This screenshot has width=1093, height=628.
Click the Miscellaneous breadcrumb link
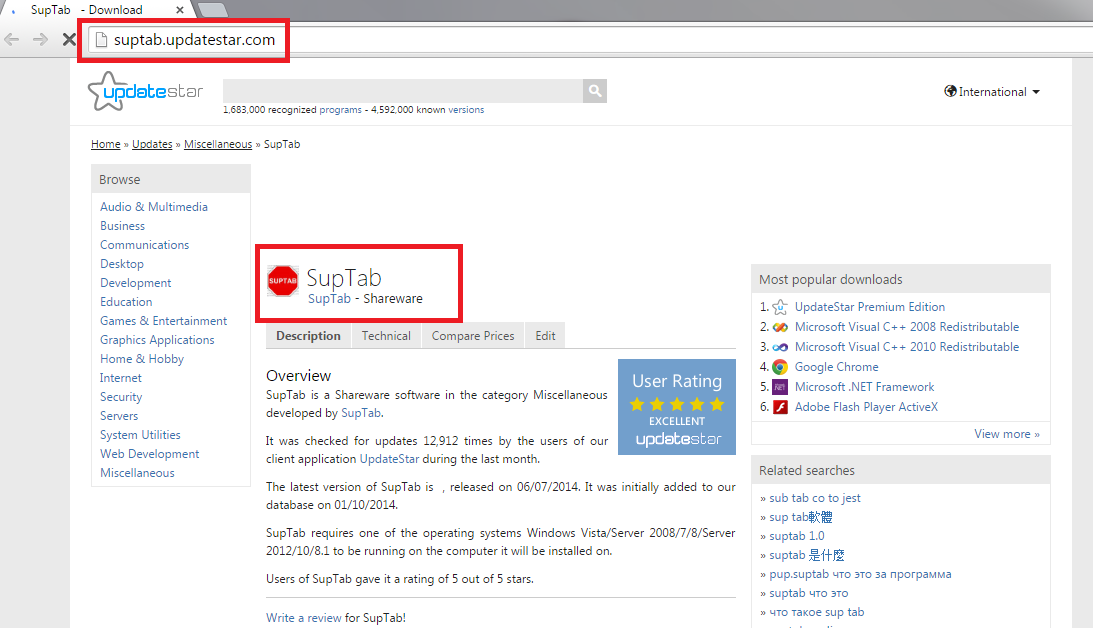coord(218,144)
